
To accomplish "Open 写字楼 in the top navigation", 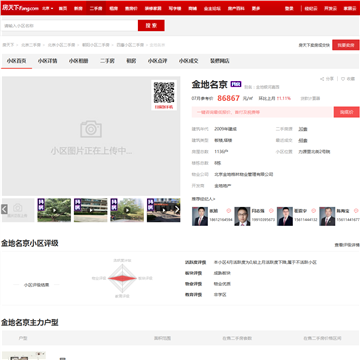I will click(175, 8).
